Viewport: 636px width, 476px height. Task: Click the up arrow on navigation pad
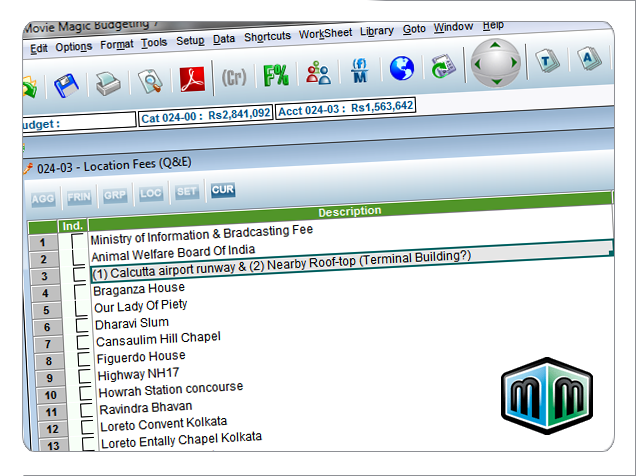(495, 45)
